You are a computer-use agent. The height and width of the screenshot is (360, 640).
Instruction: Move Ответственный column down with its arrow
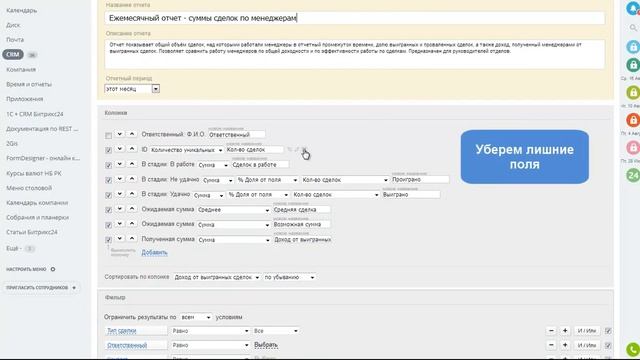[x=120, y=134]
